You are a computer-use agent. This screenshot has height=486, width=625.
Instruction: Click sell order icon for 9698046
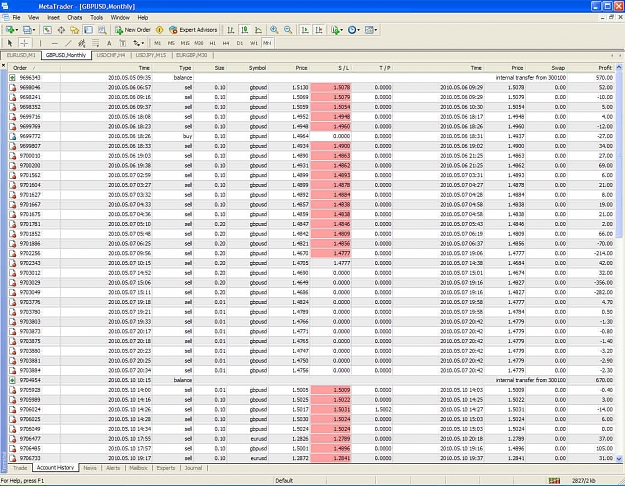point(12,87)
